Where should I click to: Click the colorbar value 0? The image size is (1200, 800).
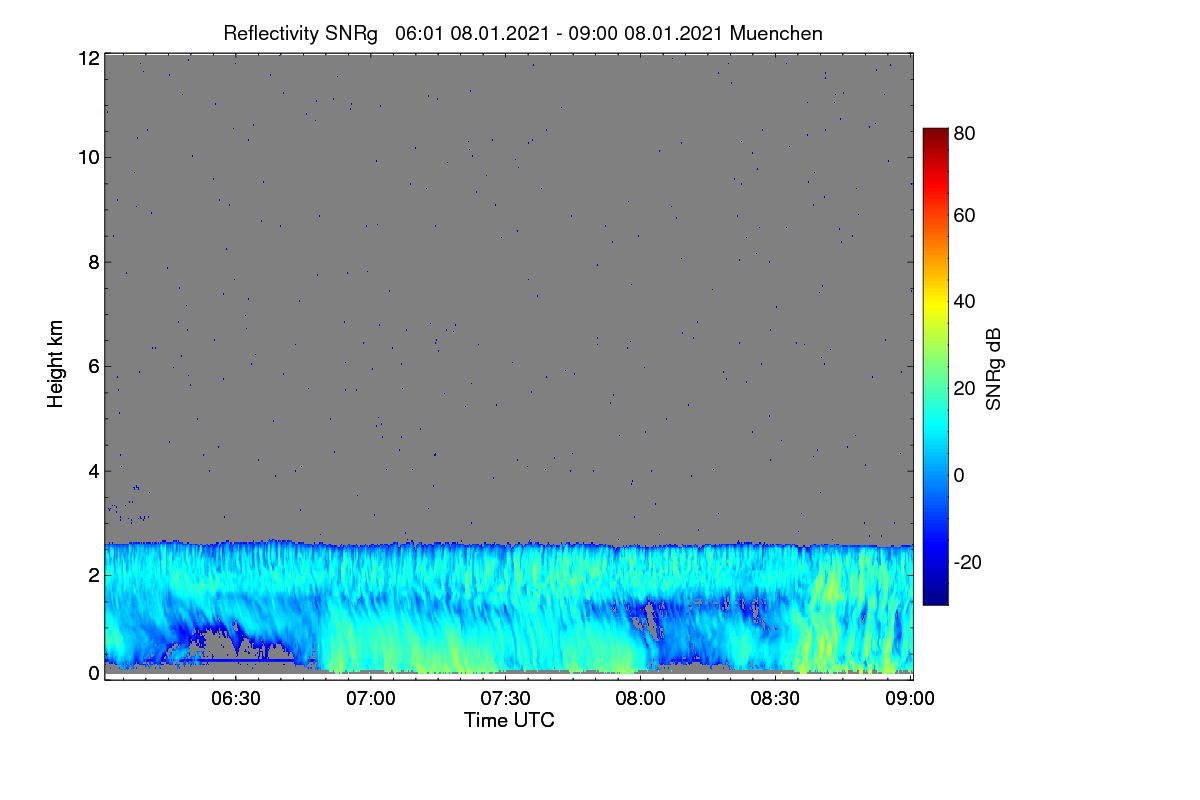[960, 474]
